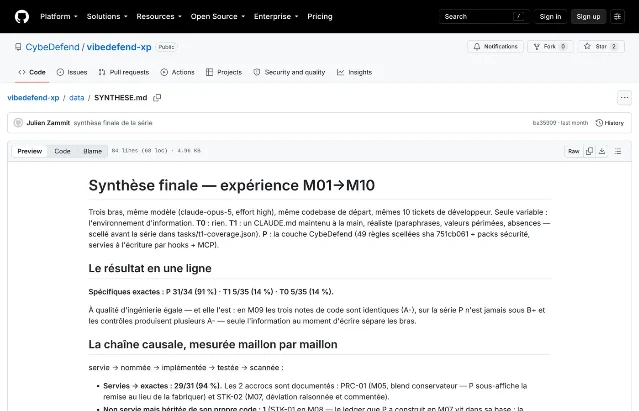Viewport: 639px width, 411px height.
Task: Open the appearance settings icon in header
Action: (617, 17)
